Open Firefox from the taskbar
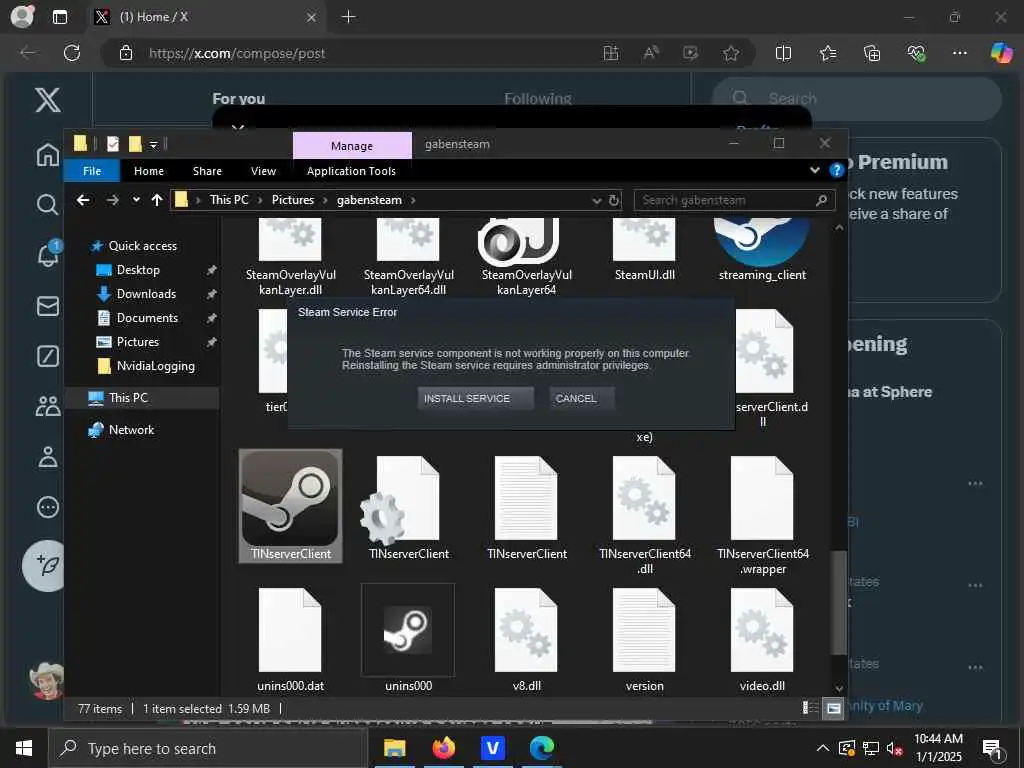The image size is (1024, 768). (x=443, y=748)
